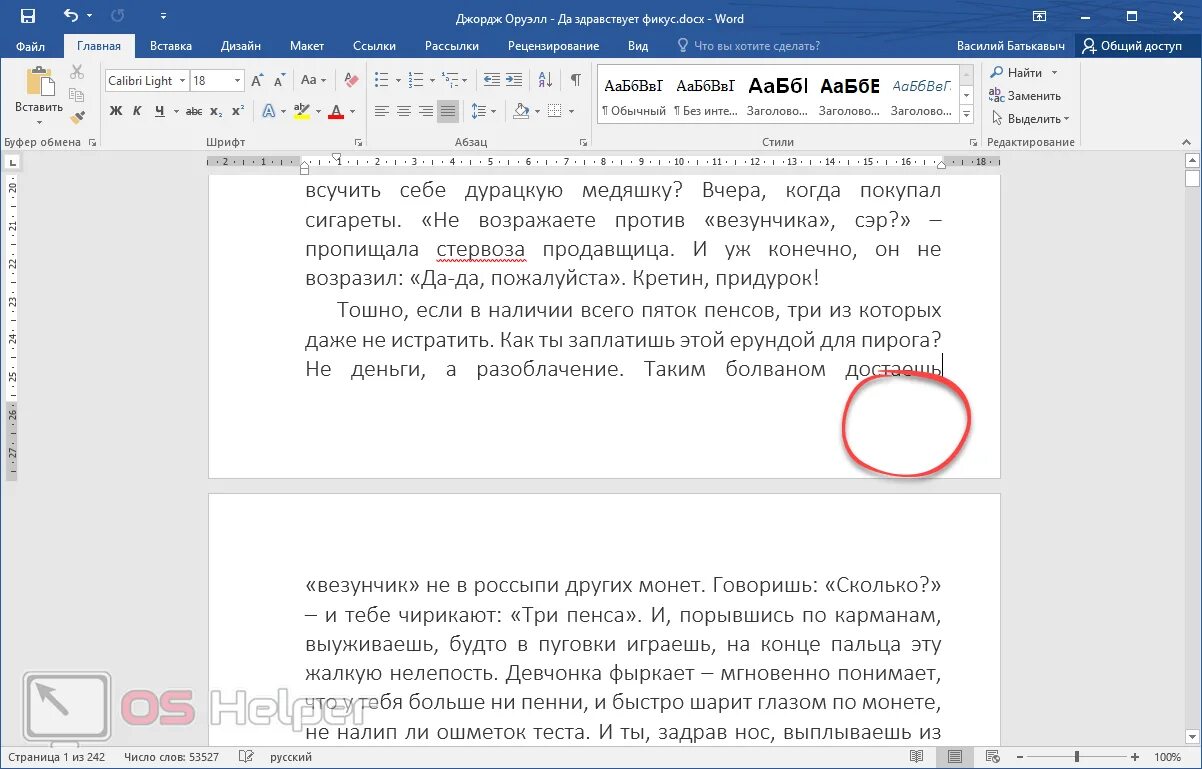
Task: Decrease paragraph indent
Action: click(x=491, y=81)
